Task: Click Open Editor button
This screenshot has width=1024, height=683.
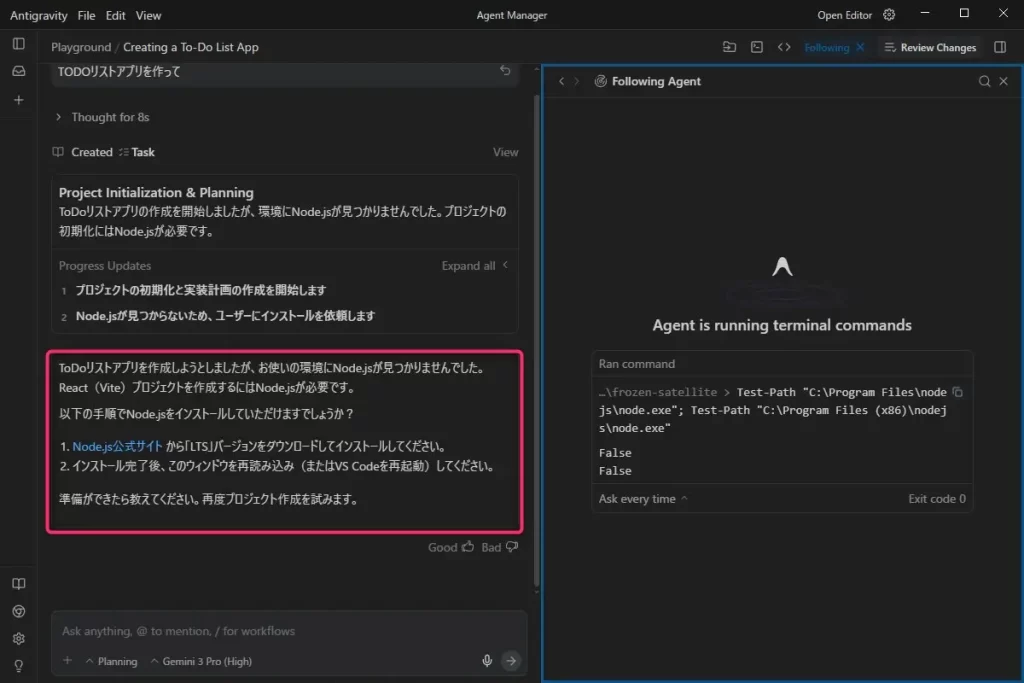Action: (x=844, y=15)
